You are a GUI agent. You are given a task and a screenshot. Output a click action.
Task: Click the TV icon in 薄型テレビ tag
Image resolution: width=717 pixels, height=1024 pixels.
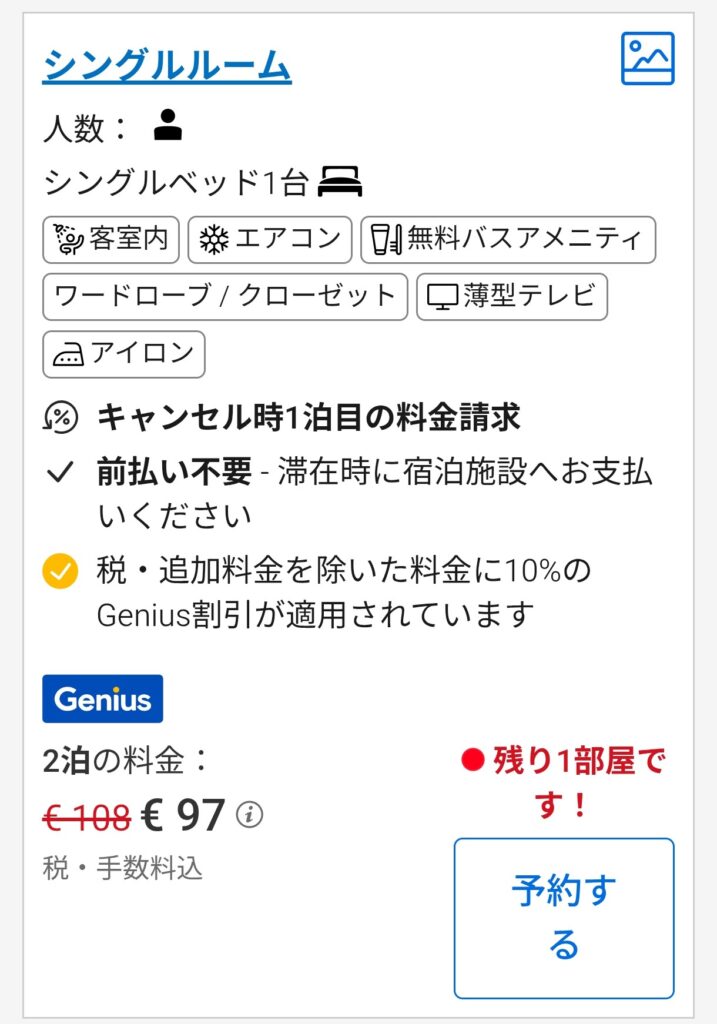(x=442, y=297)
